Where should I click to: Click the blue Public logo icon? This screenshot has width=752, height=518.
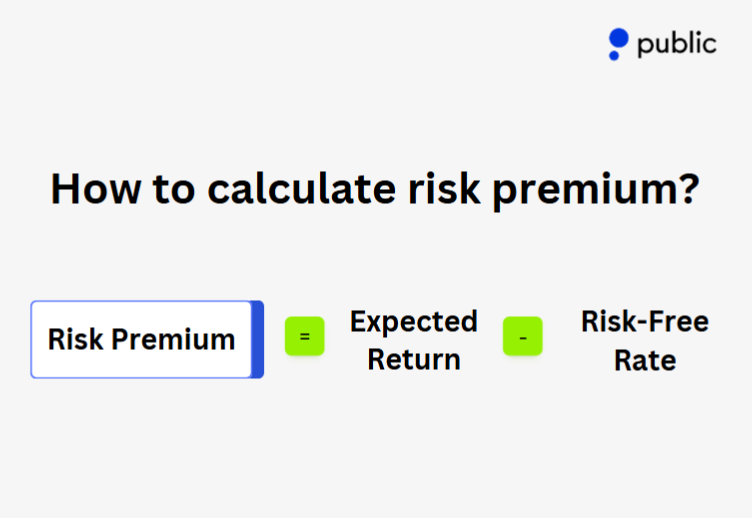(619, 41)
